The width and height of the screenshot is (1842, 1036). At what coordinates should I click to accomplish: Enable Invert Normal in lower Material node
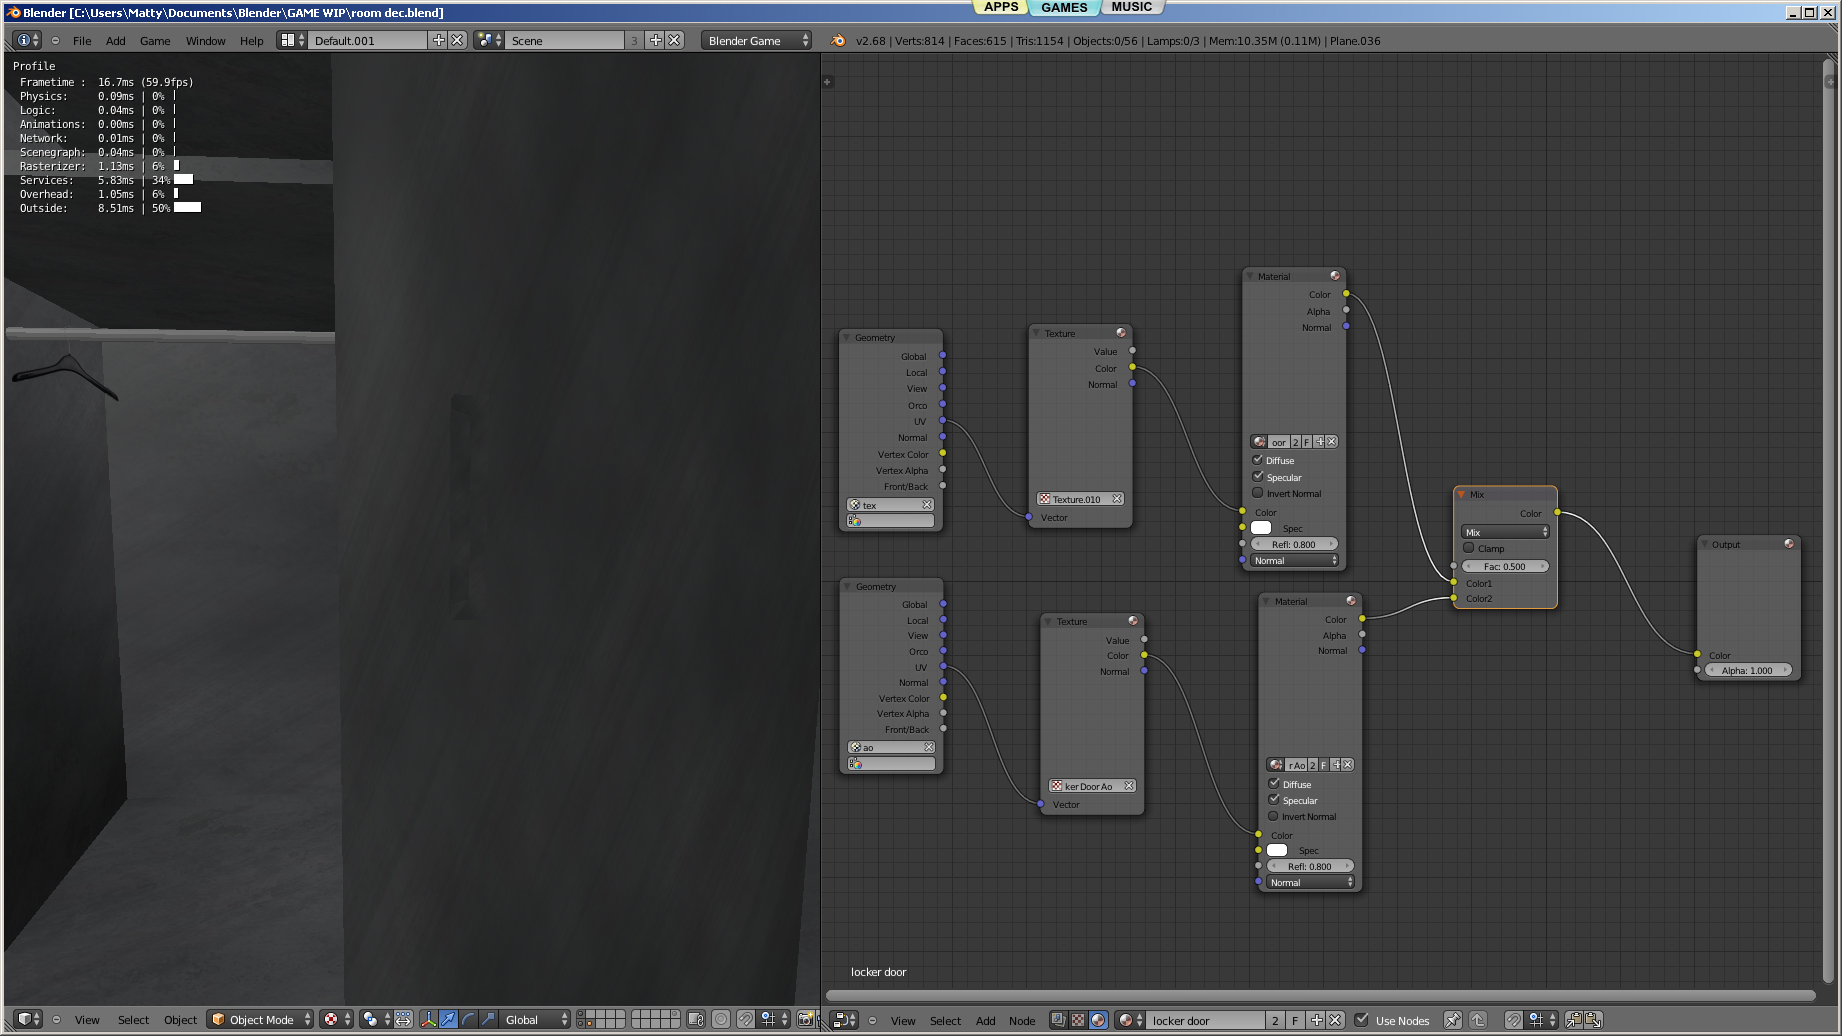[x=1274, y=816]
